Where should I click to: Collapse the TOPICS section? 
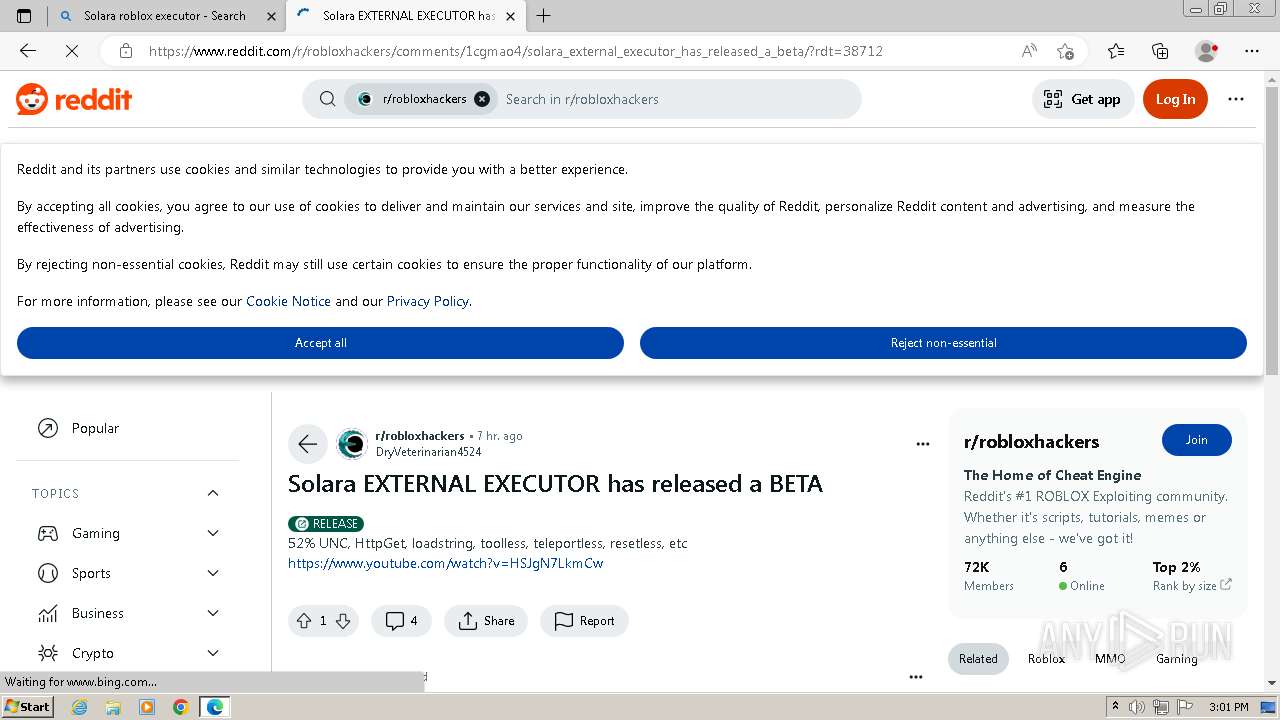click(213, 493)
